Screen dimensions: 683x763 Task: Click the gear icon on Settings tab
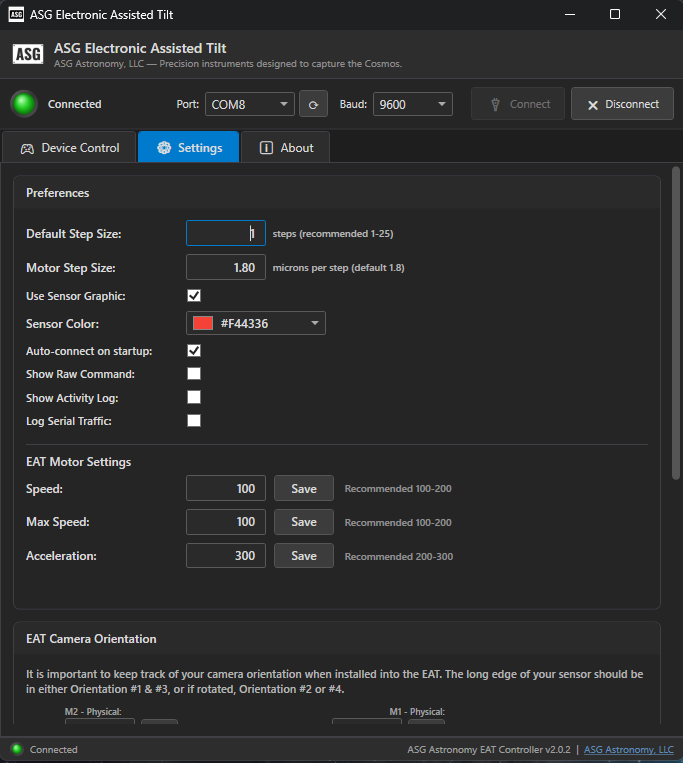(x=164, y=148)
